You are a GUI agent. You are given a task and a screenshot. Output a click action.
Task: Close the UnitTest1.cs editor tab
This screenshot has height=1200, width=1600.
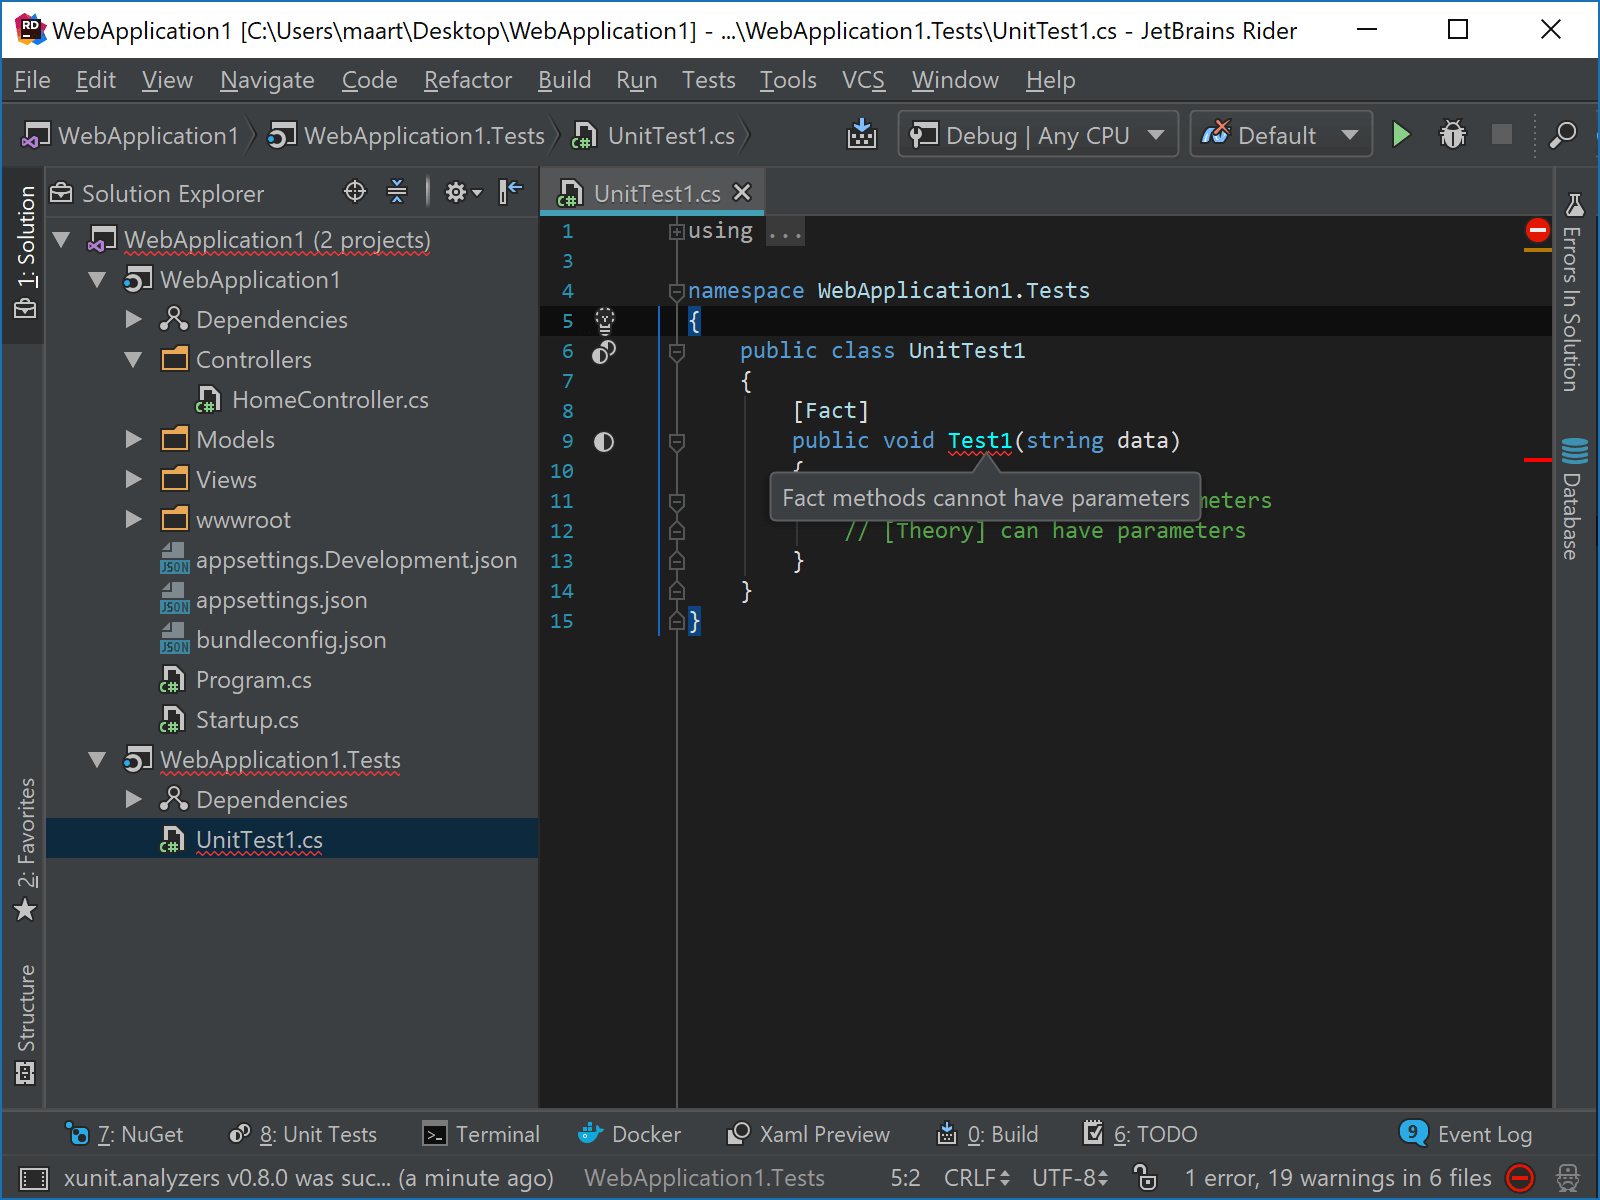[742, 192]
